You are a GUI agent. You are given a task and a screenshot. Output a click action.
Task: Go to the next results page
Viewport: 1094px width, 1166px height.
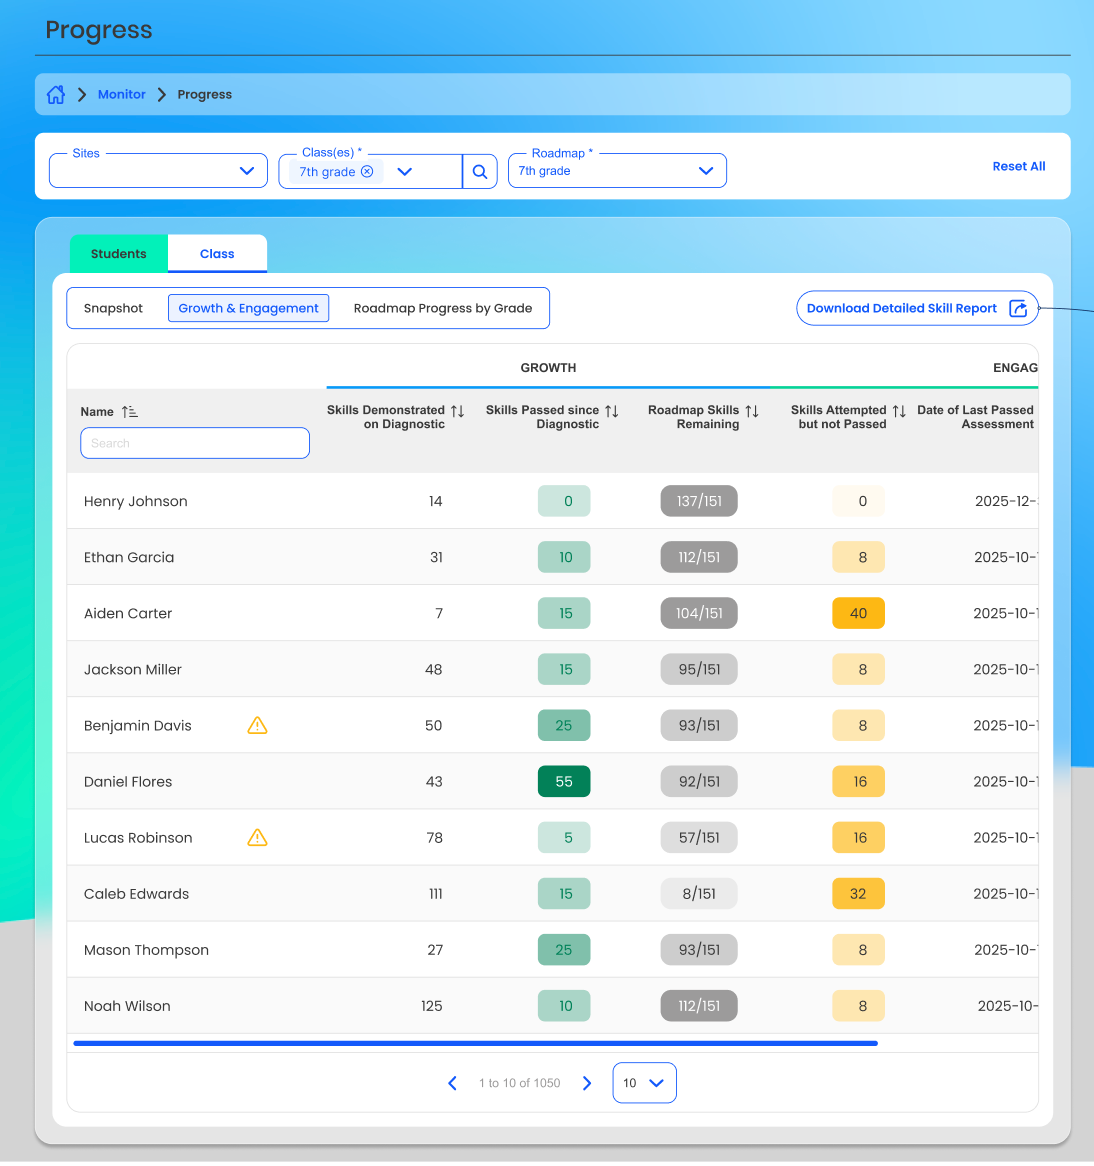587,1083
